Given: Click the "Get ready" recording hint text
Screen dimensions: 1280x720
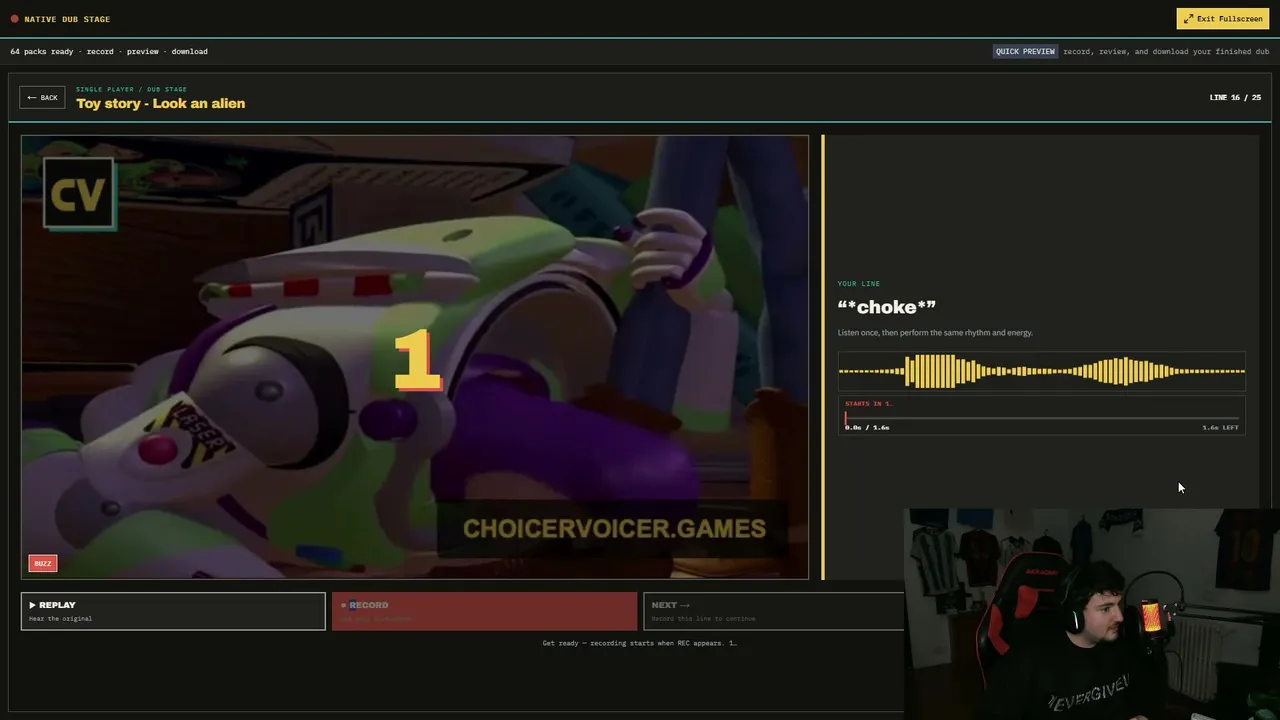Looking at the screenshot, I should coord(640,643).
